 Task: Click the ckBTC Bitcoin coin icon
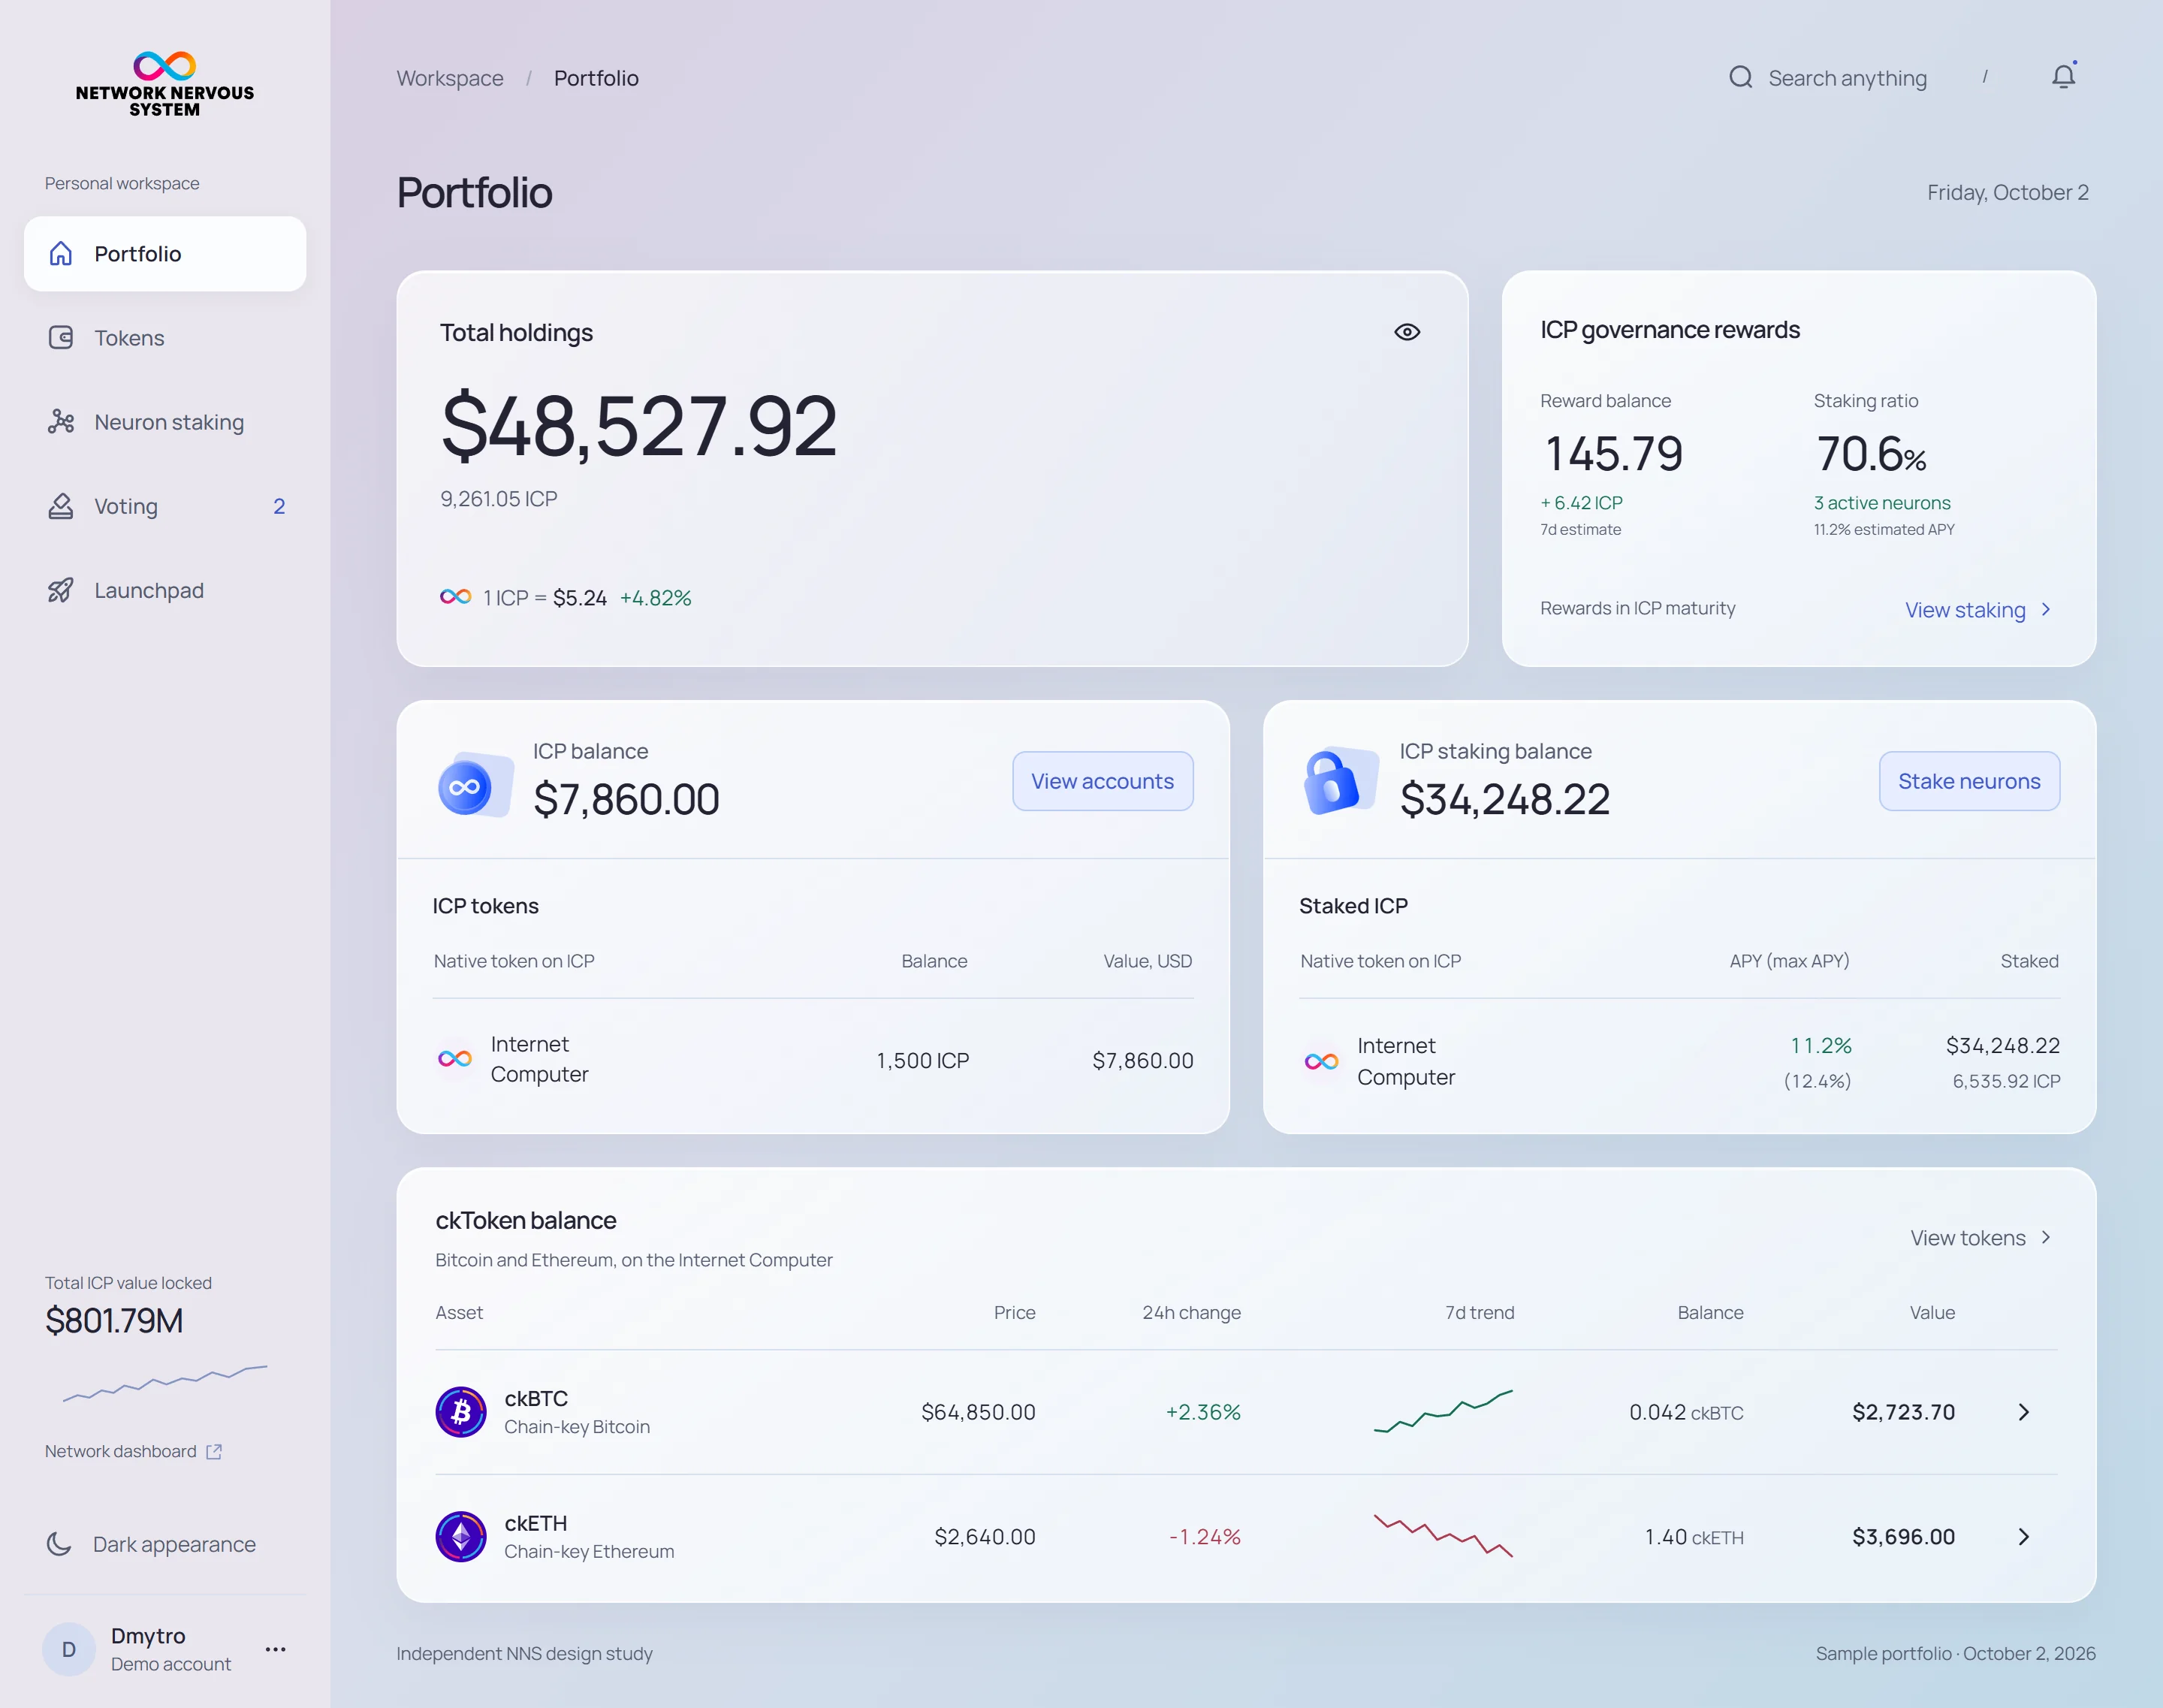461,1412
